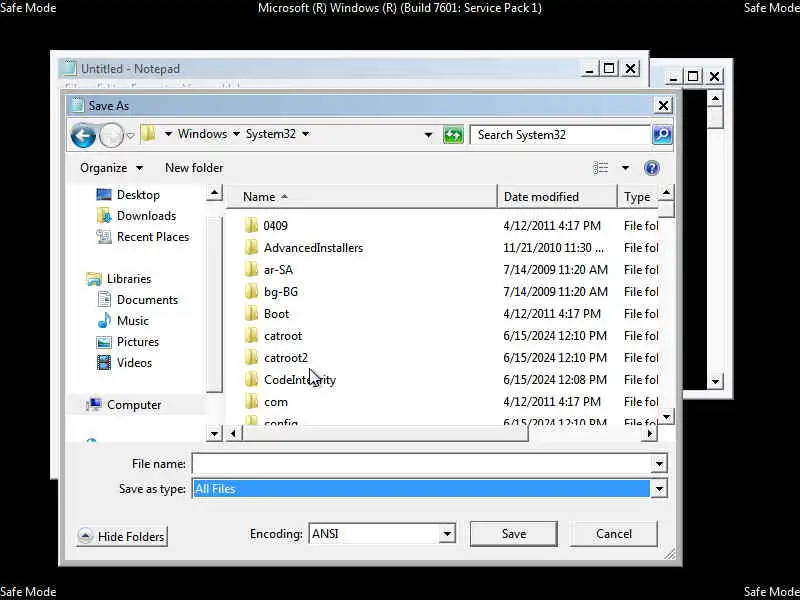Close the Save As dialog

[663, 106]
